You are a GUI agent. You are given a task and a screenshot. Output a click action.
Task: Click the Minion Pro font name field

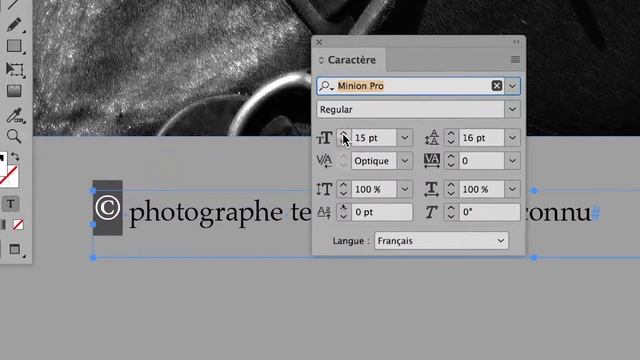[412, 86]
